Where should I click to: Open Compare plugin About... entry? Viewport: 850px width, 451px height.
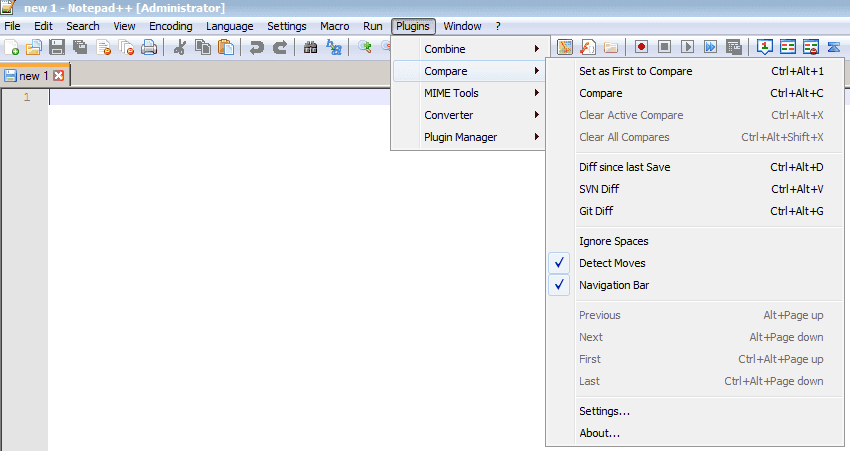[694, 433]
